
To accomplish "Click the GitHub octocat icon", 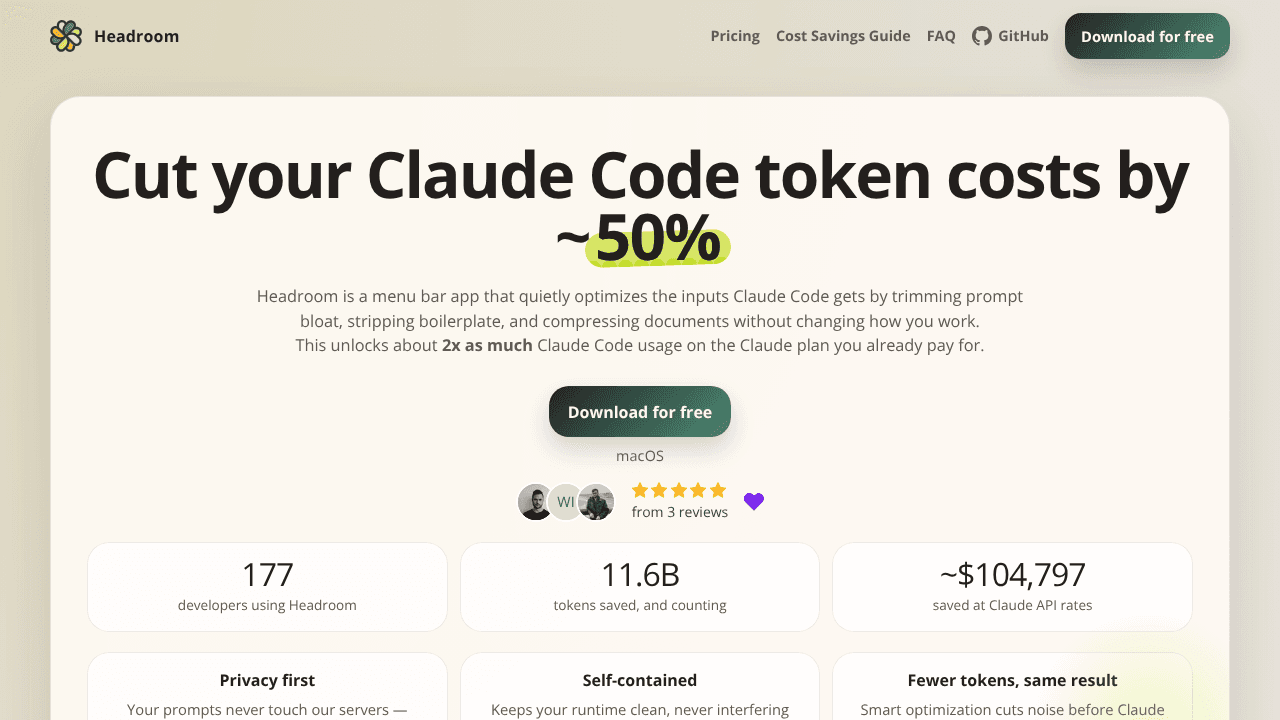I will [x=982, y=36].
